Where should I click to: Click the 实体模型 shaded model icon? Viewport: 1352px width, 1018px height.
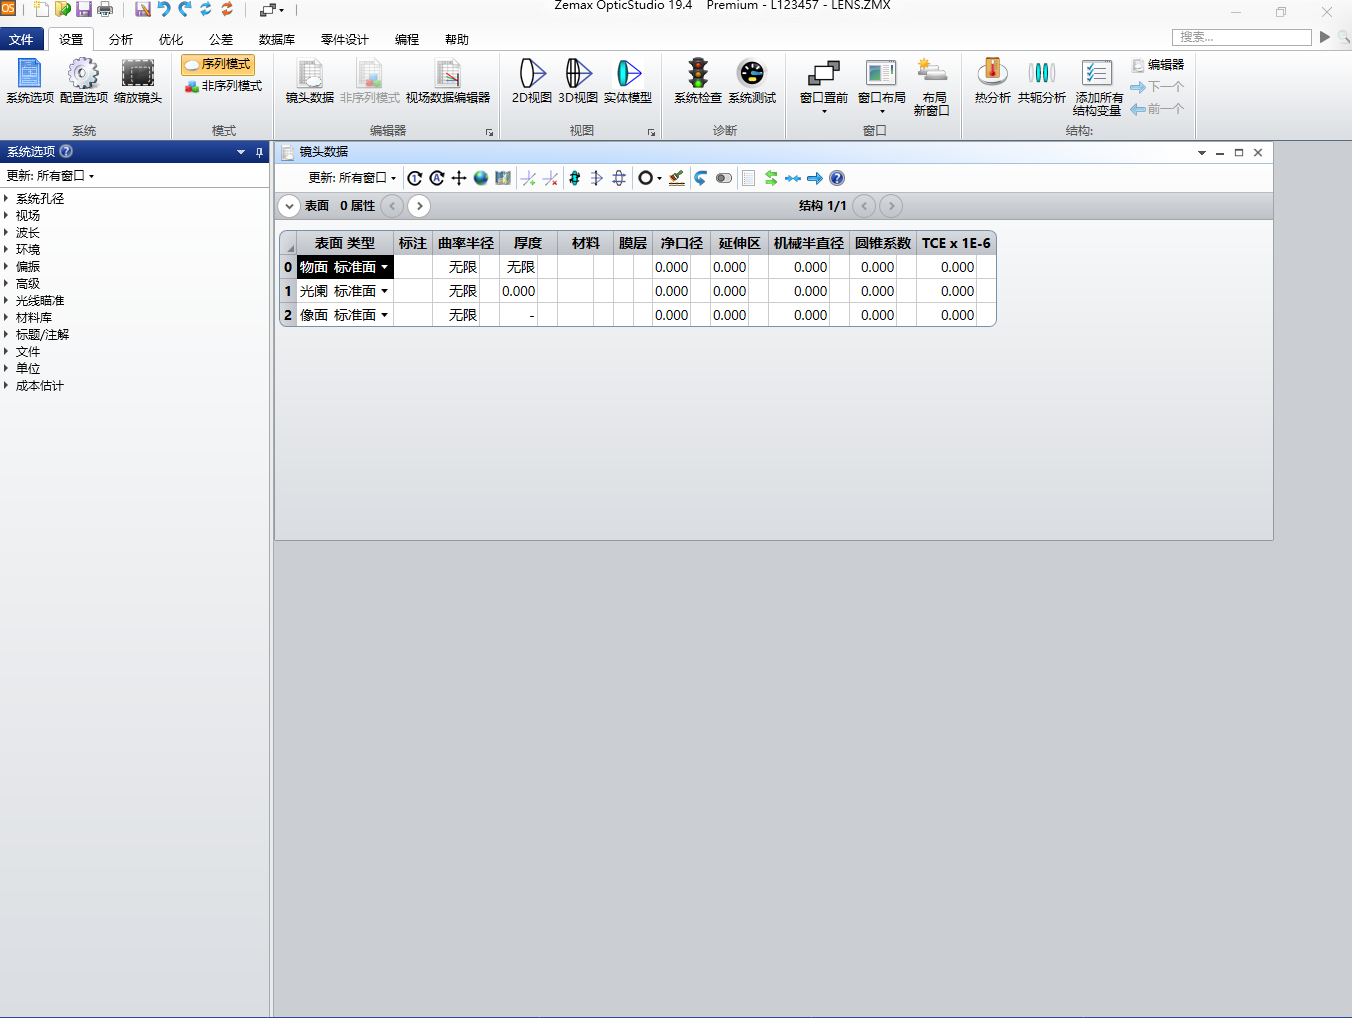627,80
